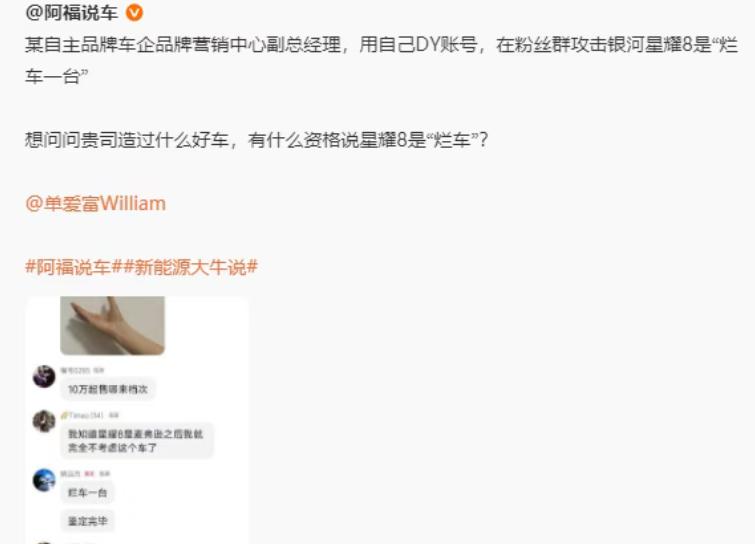This screenshot has height=544, width=755.
Task: Open the brown avatar beside Timao comment
Action: [x=44, y=421]
